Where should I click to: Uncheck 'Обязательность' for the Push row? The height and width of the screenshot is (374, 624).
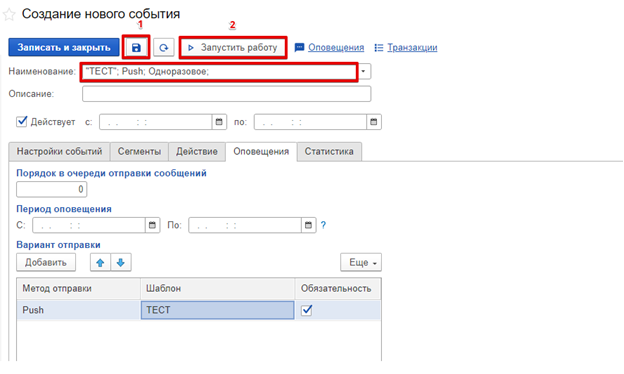point(306,310)
